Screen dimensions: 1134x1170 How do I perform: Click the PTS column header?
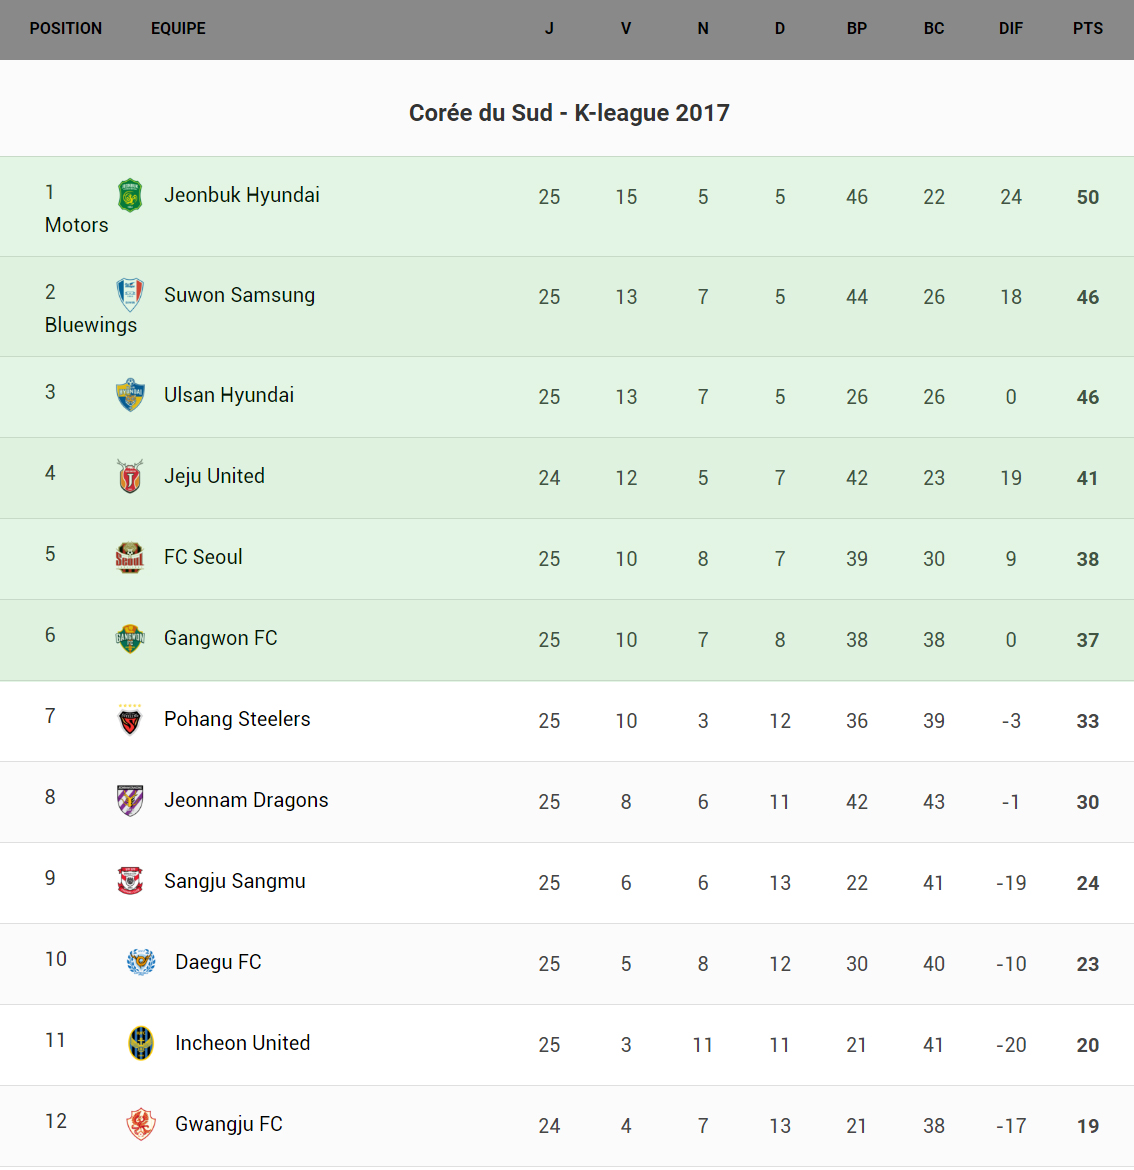(x=1087, y=29)
